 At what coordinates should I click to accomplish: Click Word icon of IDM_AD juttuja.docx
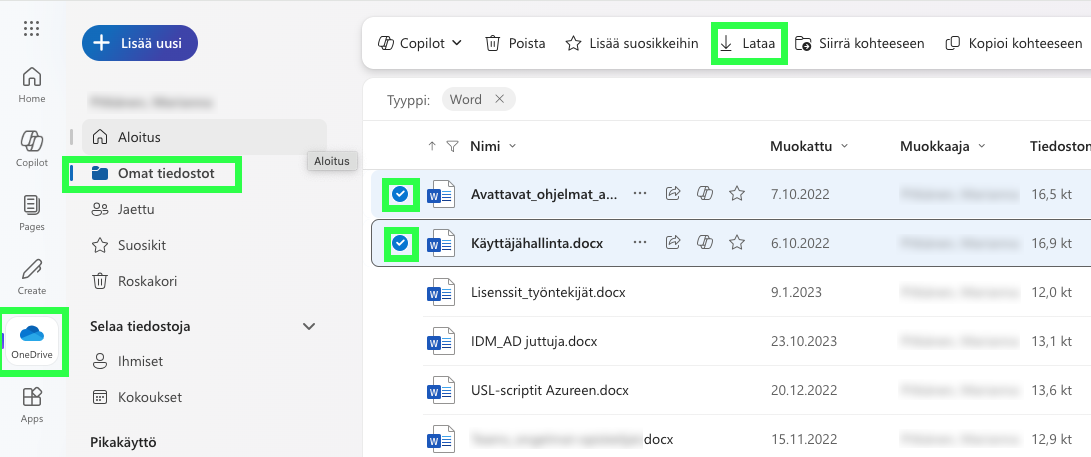(440, 342)
